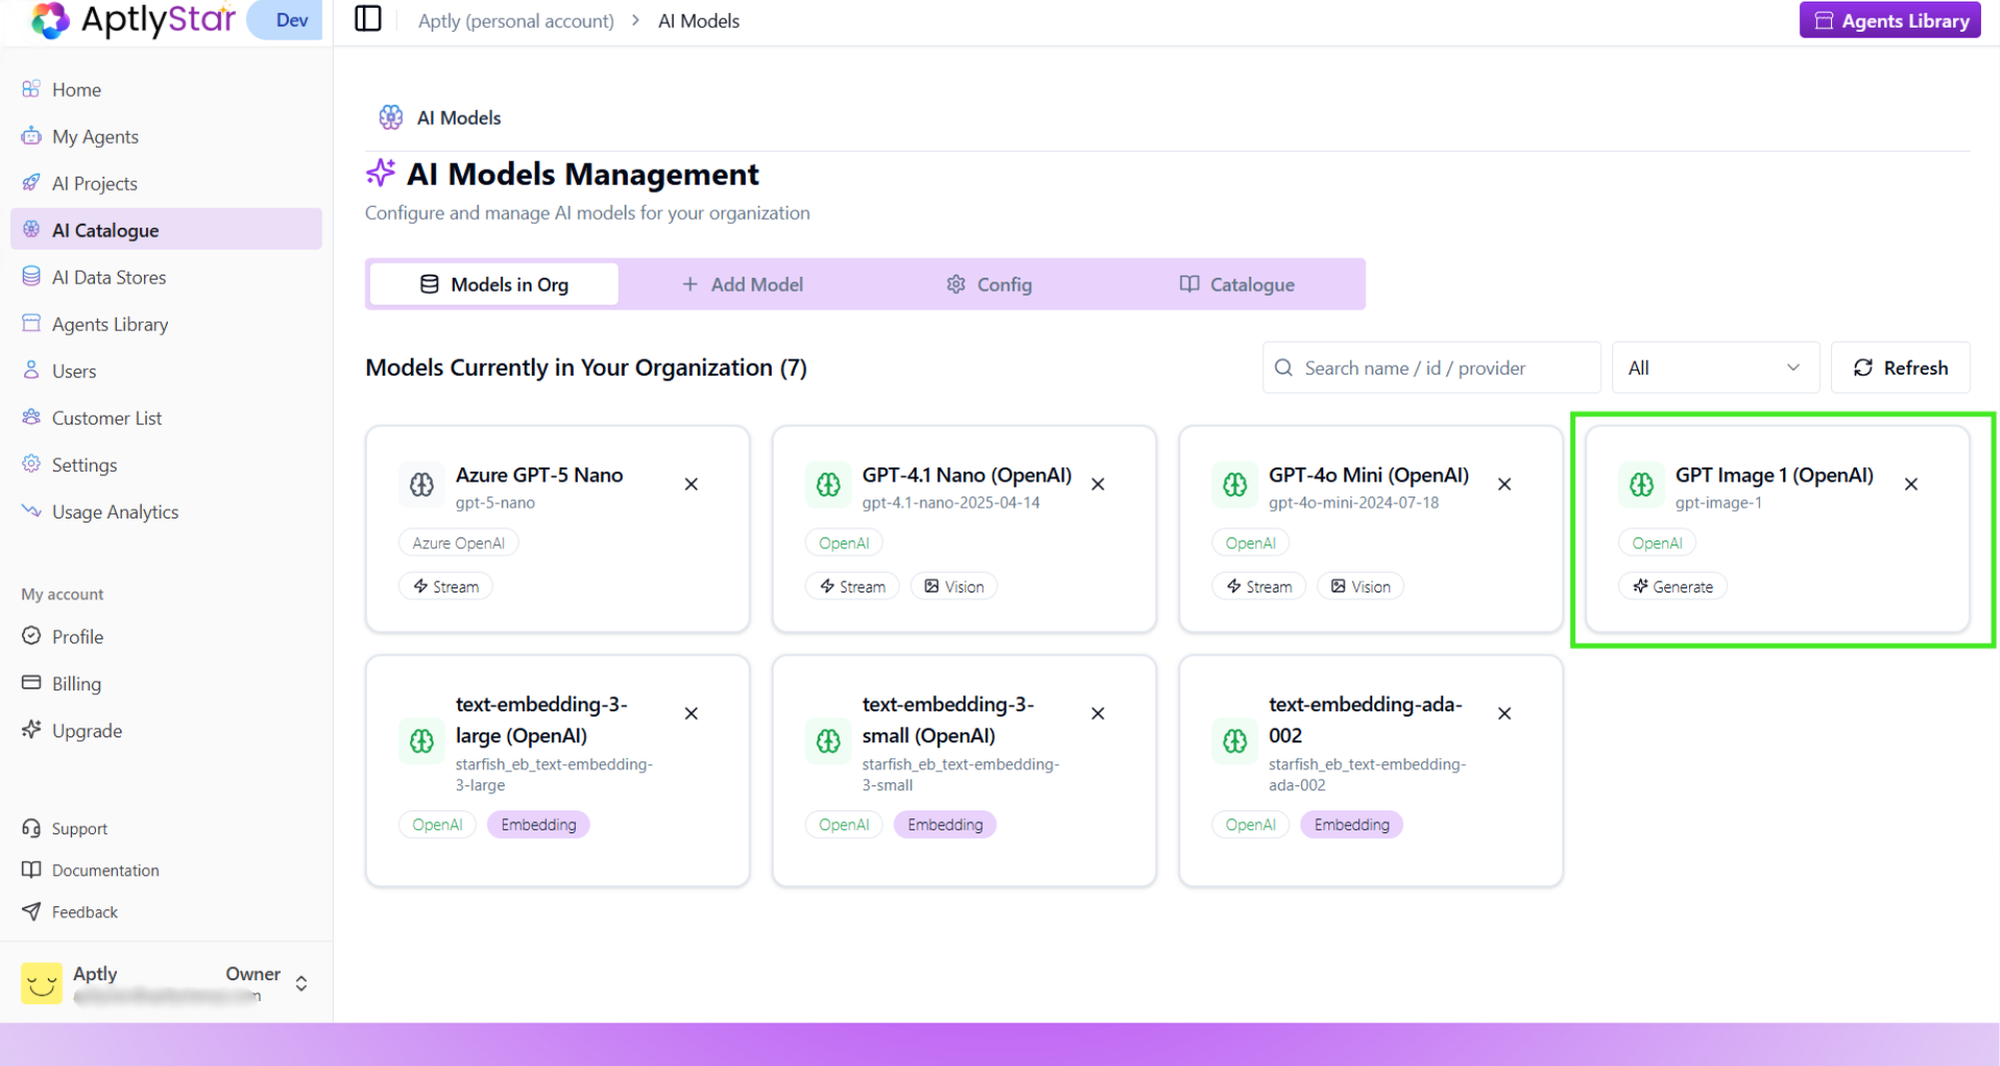Click the Stream tag on GPT-4o Mini
2000x1066 pixels.
[x=1259, y=586]
